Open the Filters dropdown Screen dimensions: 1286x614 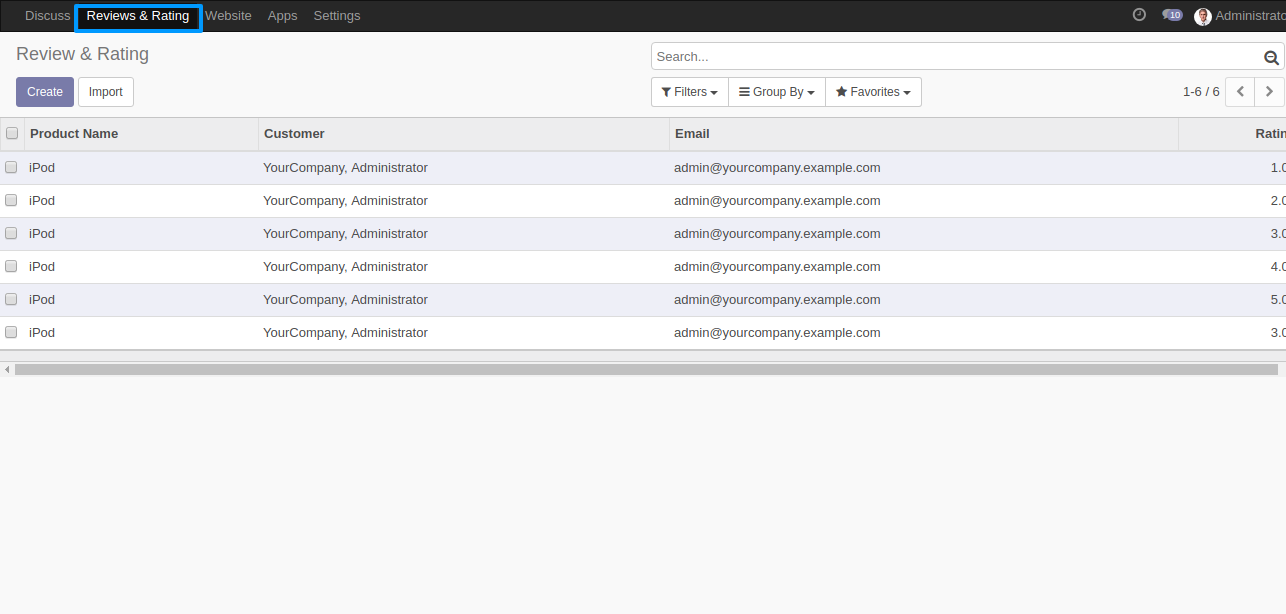(690, 92)
